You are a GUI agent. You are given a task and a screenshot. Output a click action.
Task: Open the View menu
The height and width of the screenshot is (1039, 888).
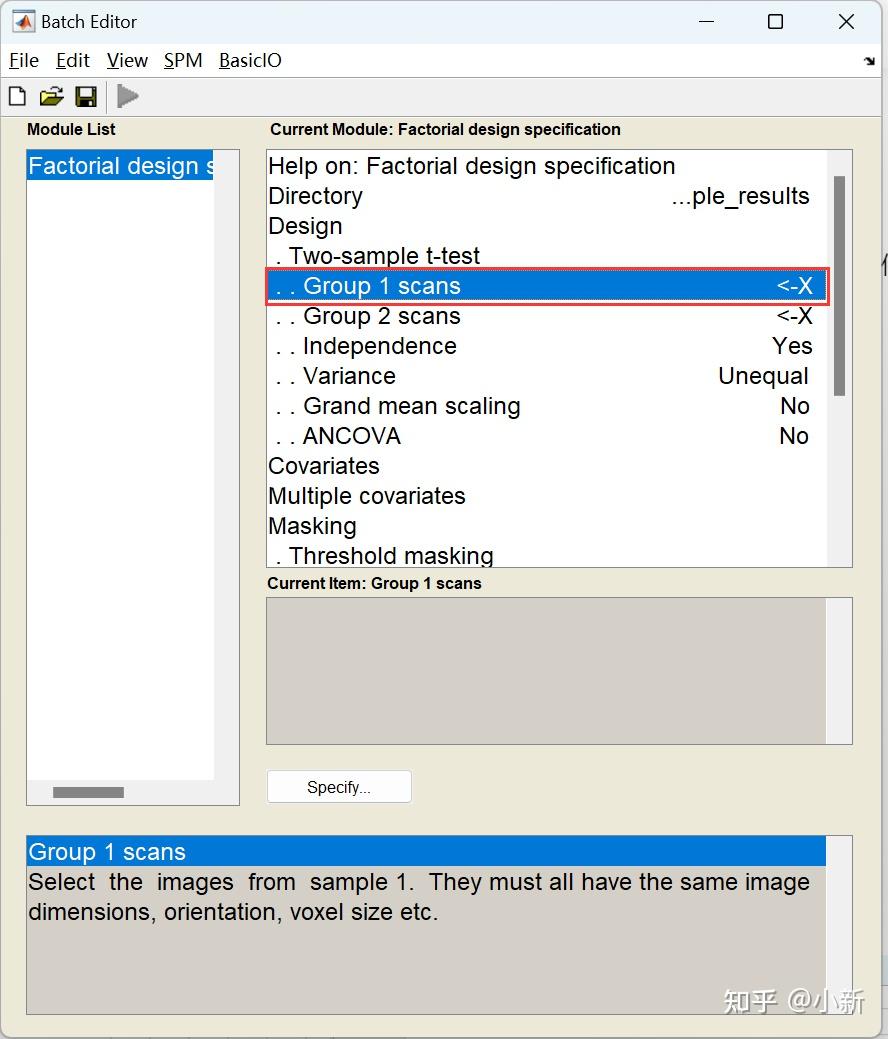(x=127, y=60)
